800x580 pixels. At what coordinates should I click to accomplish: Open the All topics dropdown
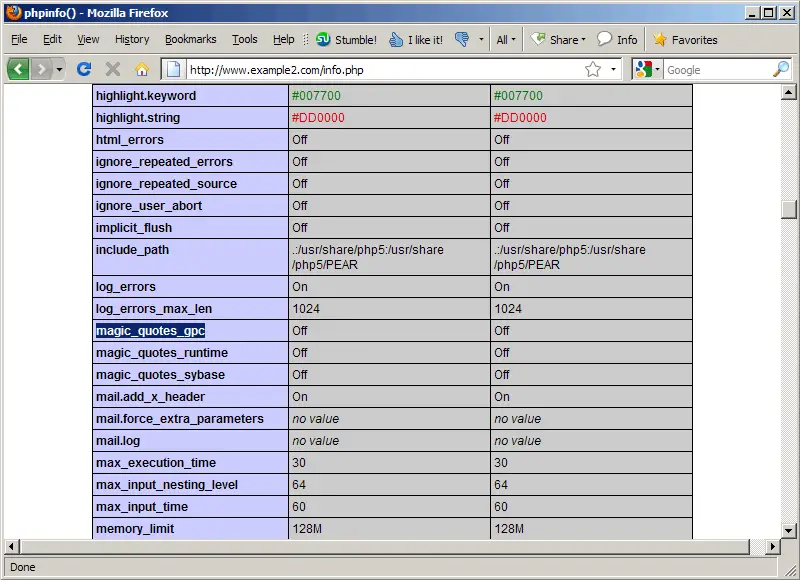[506, 39]
